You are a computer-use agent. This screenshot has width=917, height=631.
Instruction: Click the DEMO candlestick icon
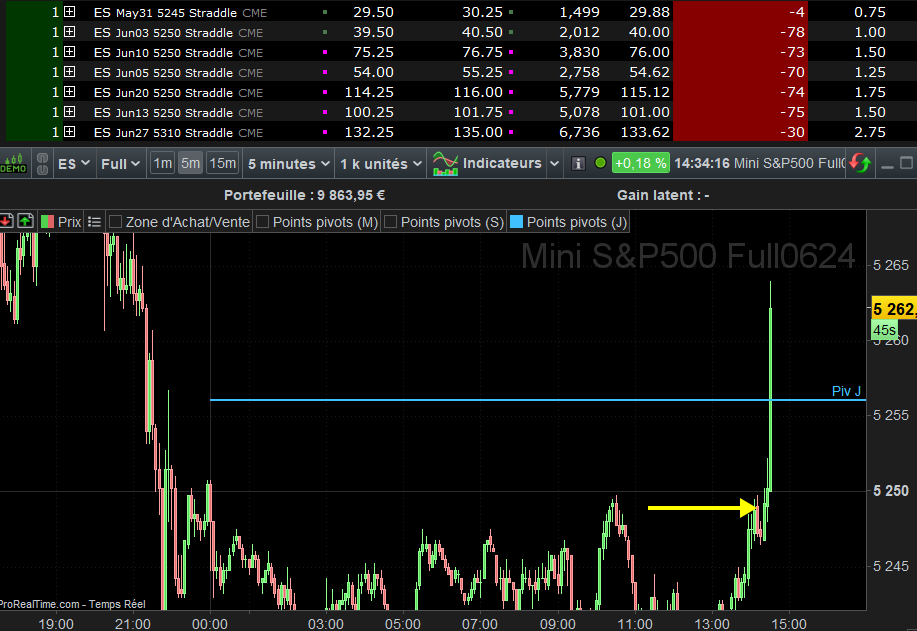(13, 164)
